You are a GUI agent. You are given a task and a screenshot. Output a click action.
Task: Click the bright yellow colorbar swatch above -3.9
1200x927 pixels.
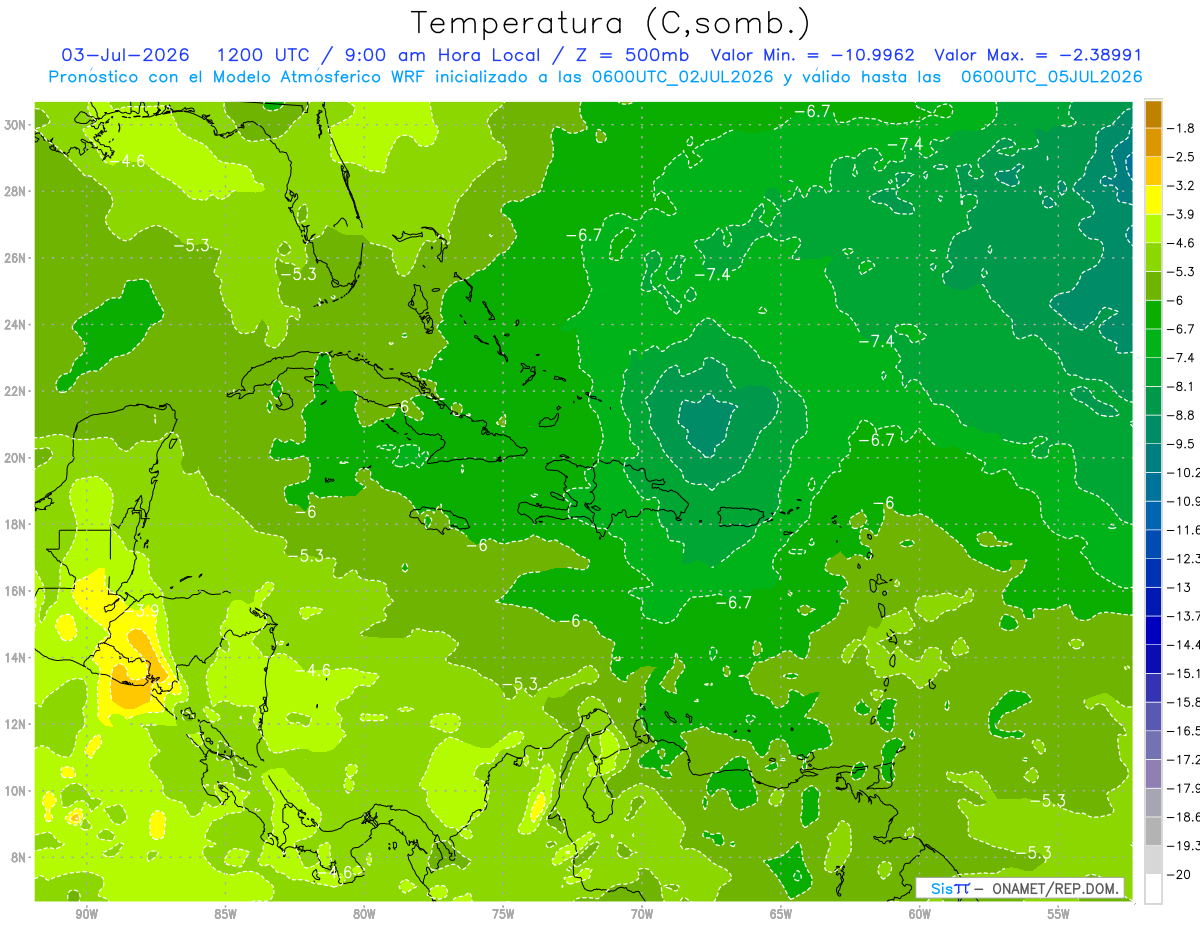point(1153,200)
